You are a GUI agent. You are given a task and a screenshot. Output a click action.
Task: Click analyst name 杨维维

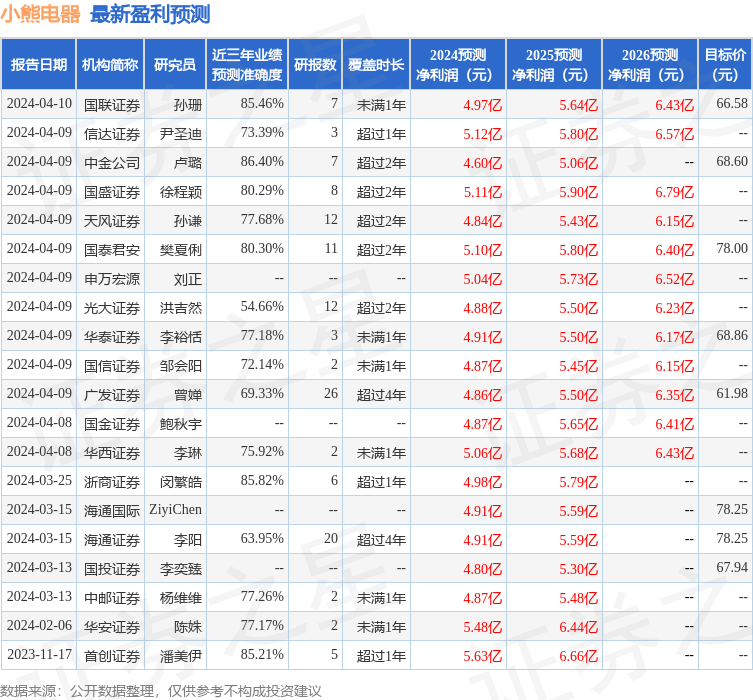click(x=181, y=598)
